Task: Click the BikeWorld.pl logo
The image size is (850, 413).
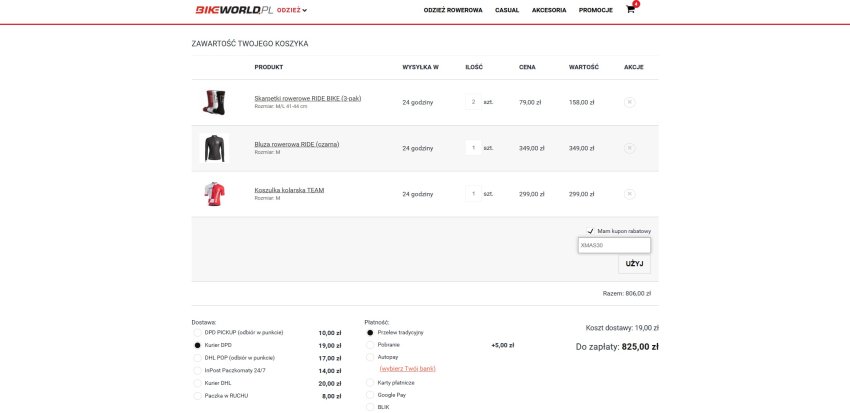Action: pos(234,10)
